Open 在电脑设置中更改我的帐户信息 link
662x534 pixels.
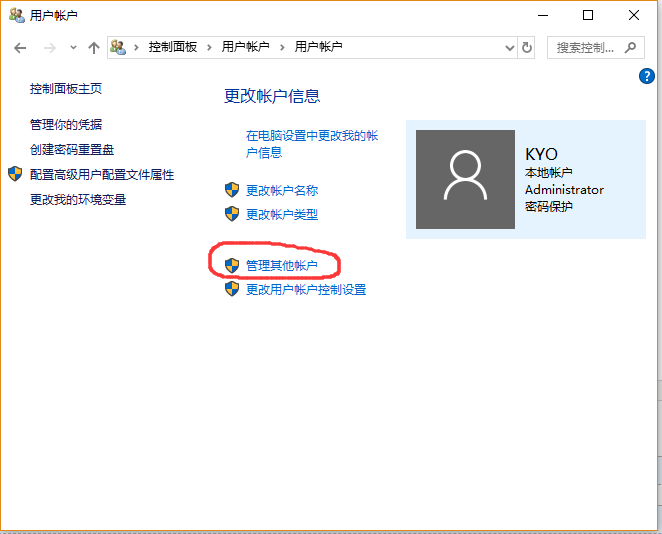click(312, 144)
